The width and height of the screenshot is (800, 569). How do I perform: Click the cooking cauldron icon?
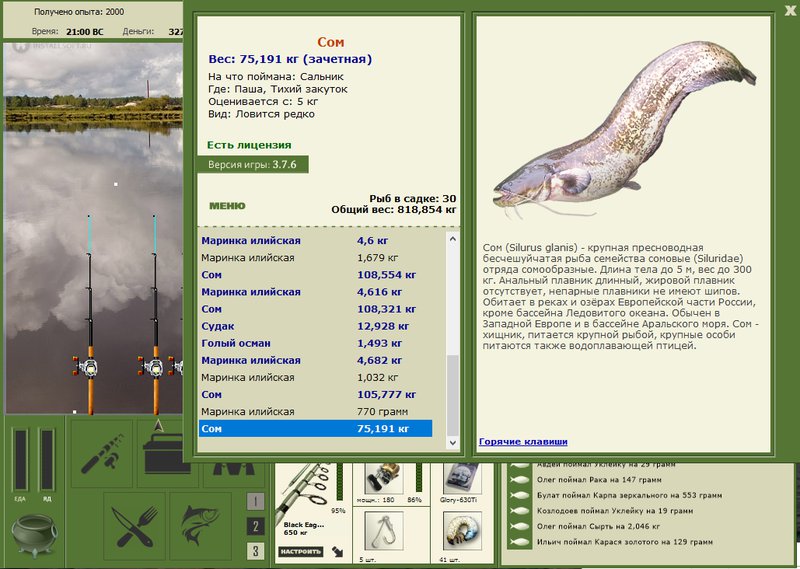34,535
